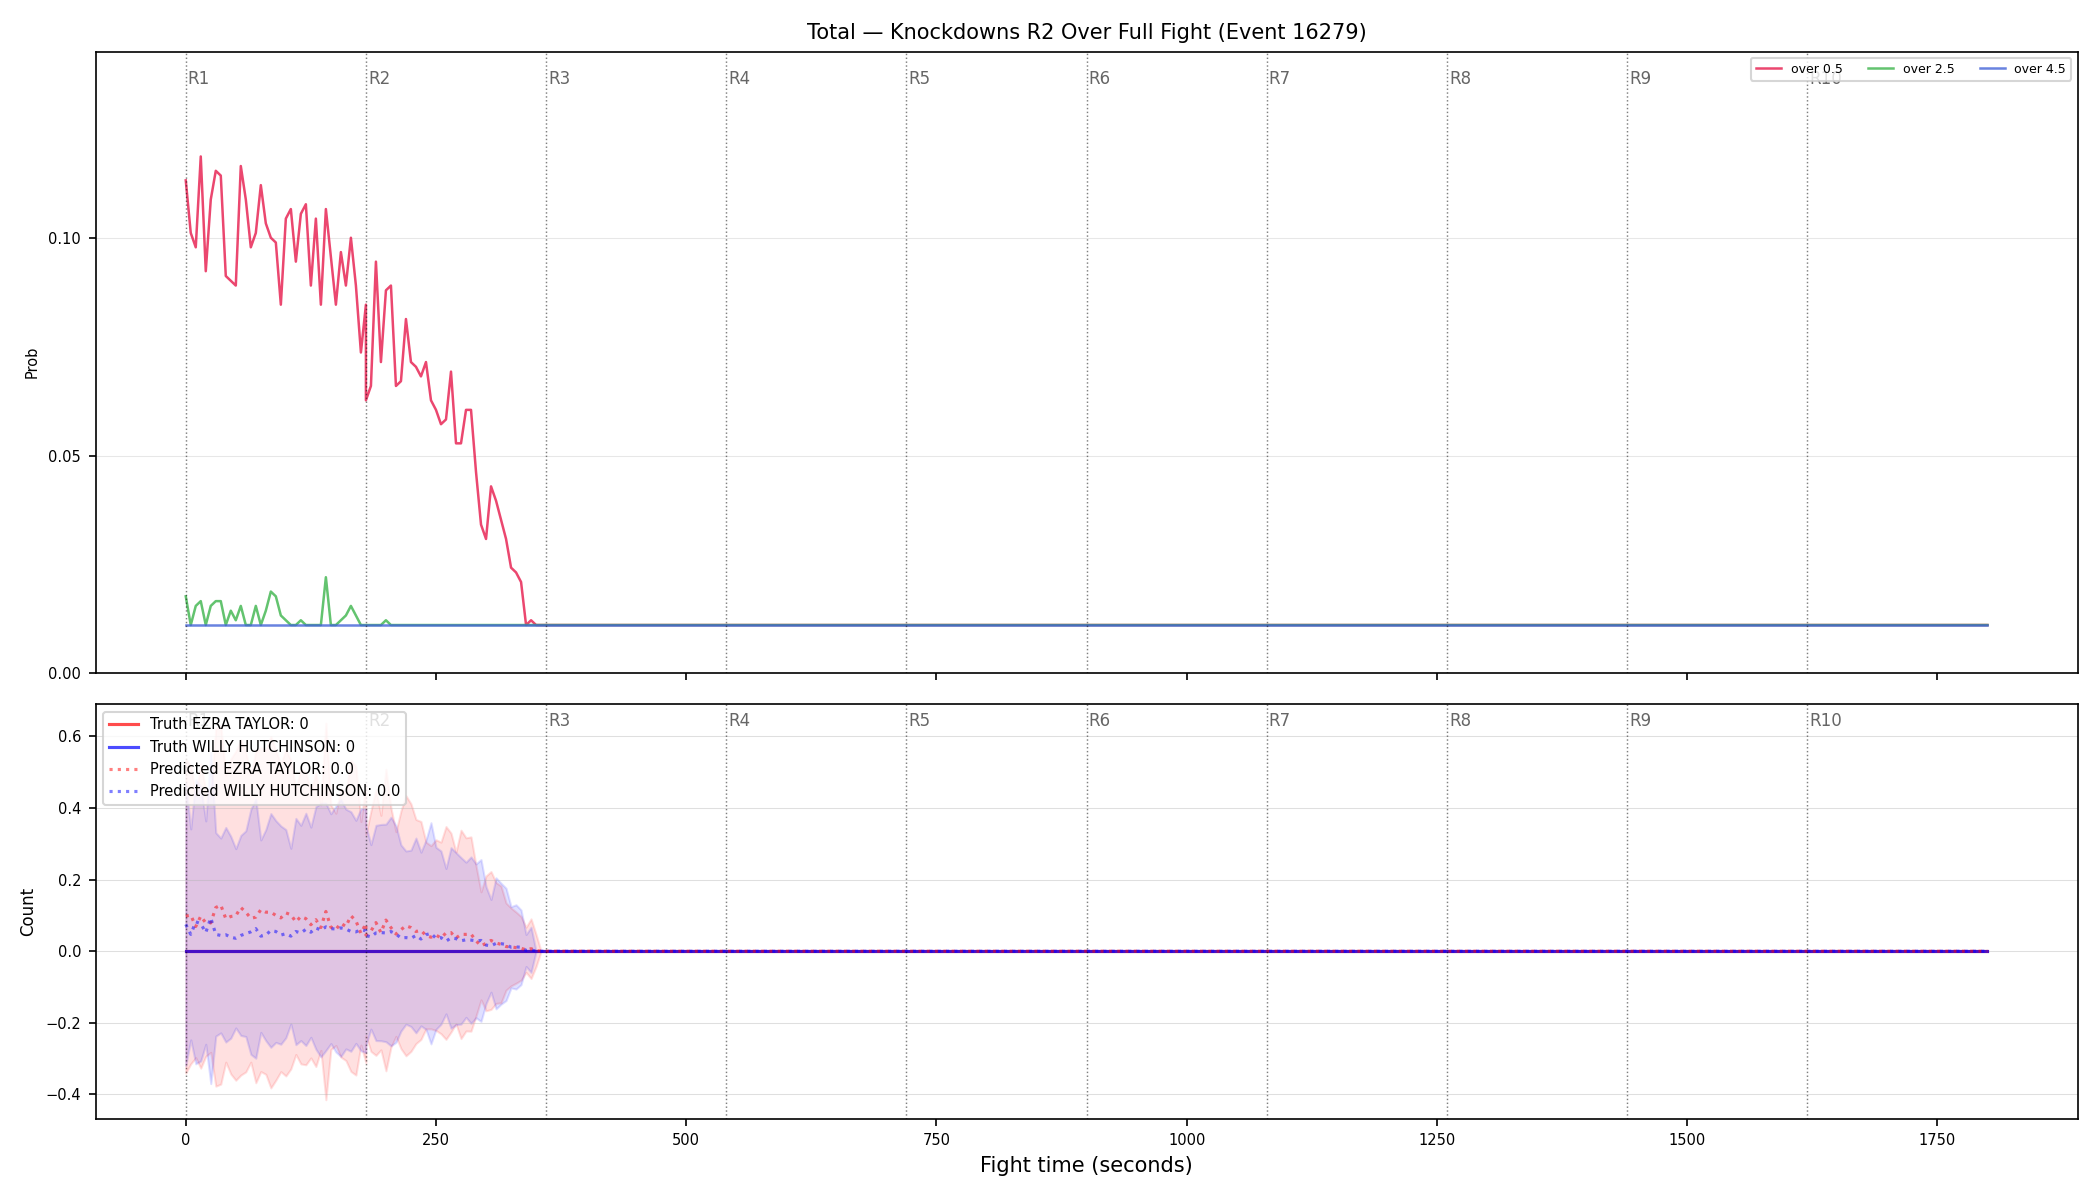This screenshot has height=1200, width=2100.
Task: Select the R3 round marker in top chart
Action: [x=559, y=78]
